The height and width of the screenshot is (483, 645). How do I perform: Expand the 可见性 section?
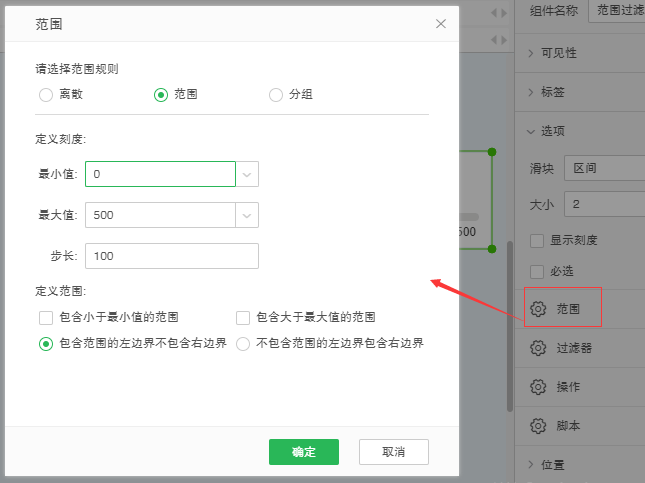coord(531,53)
